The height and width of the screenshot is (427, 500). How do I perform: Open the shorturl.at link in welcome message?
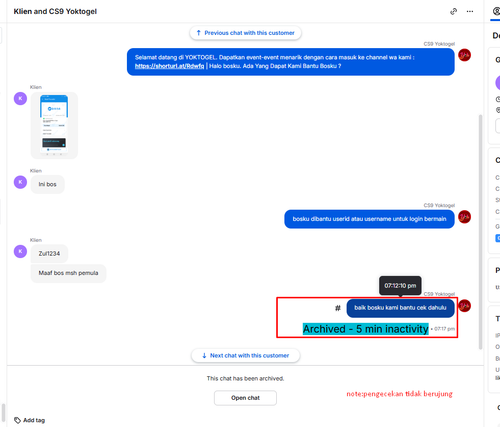169,66
